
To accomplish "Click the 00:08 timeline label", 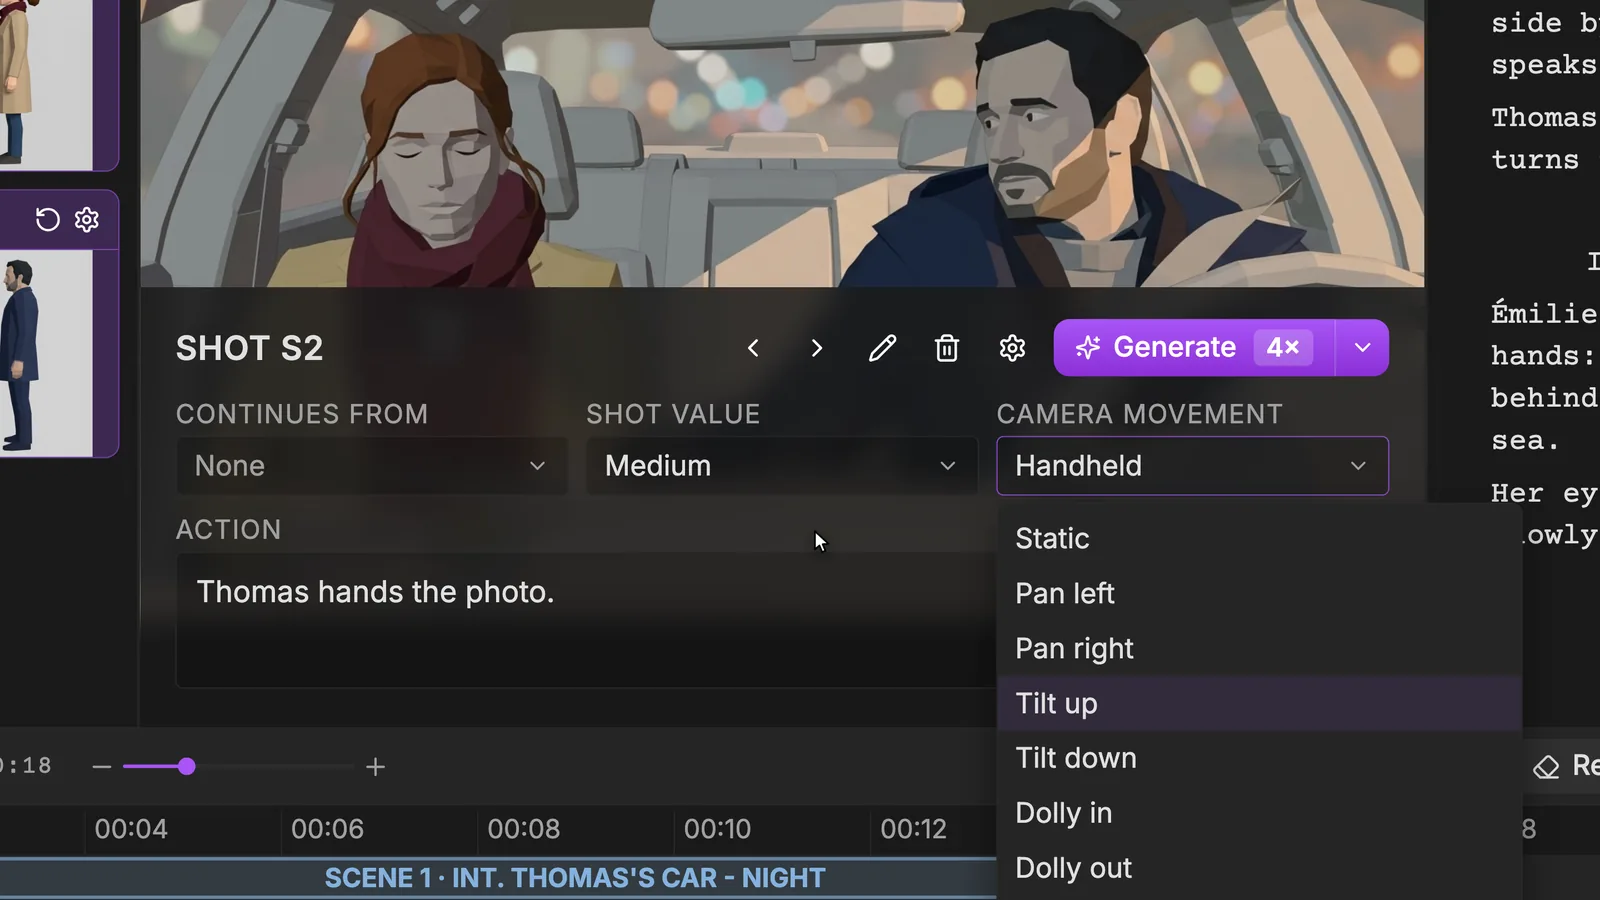I will tap(524, 830).
